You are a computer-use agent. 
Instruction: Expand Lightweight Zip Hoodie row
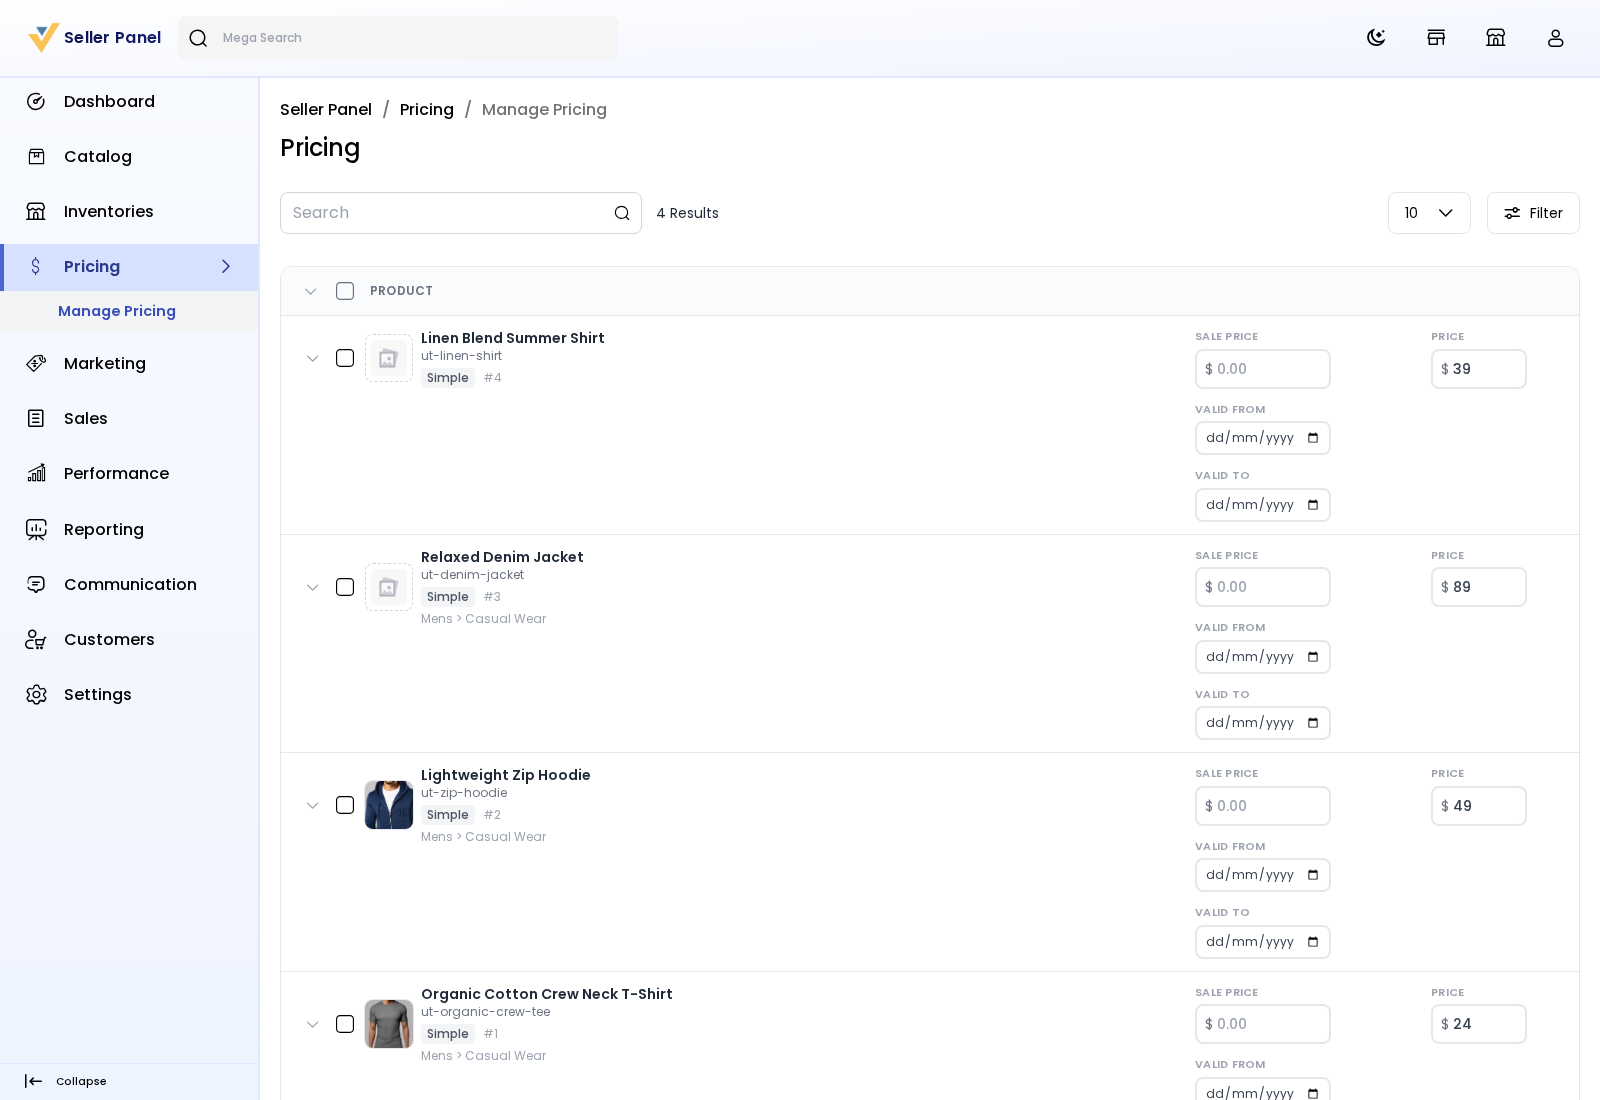313,806
